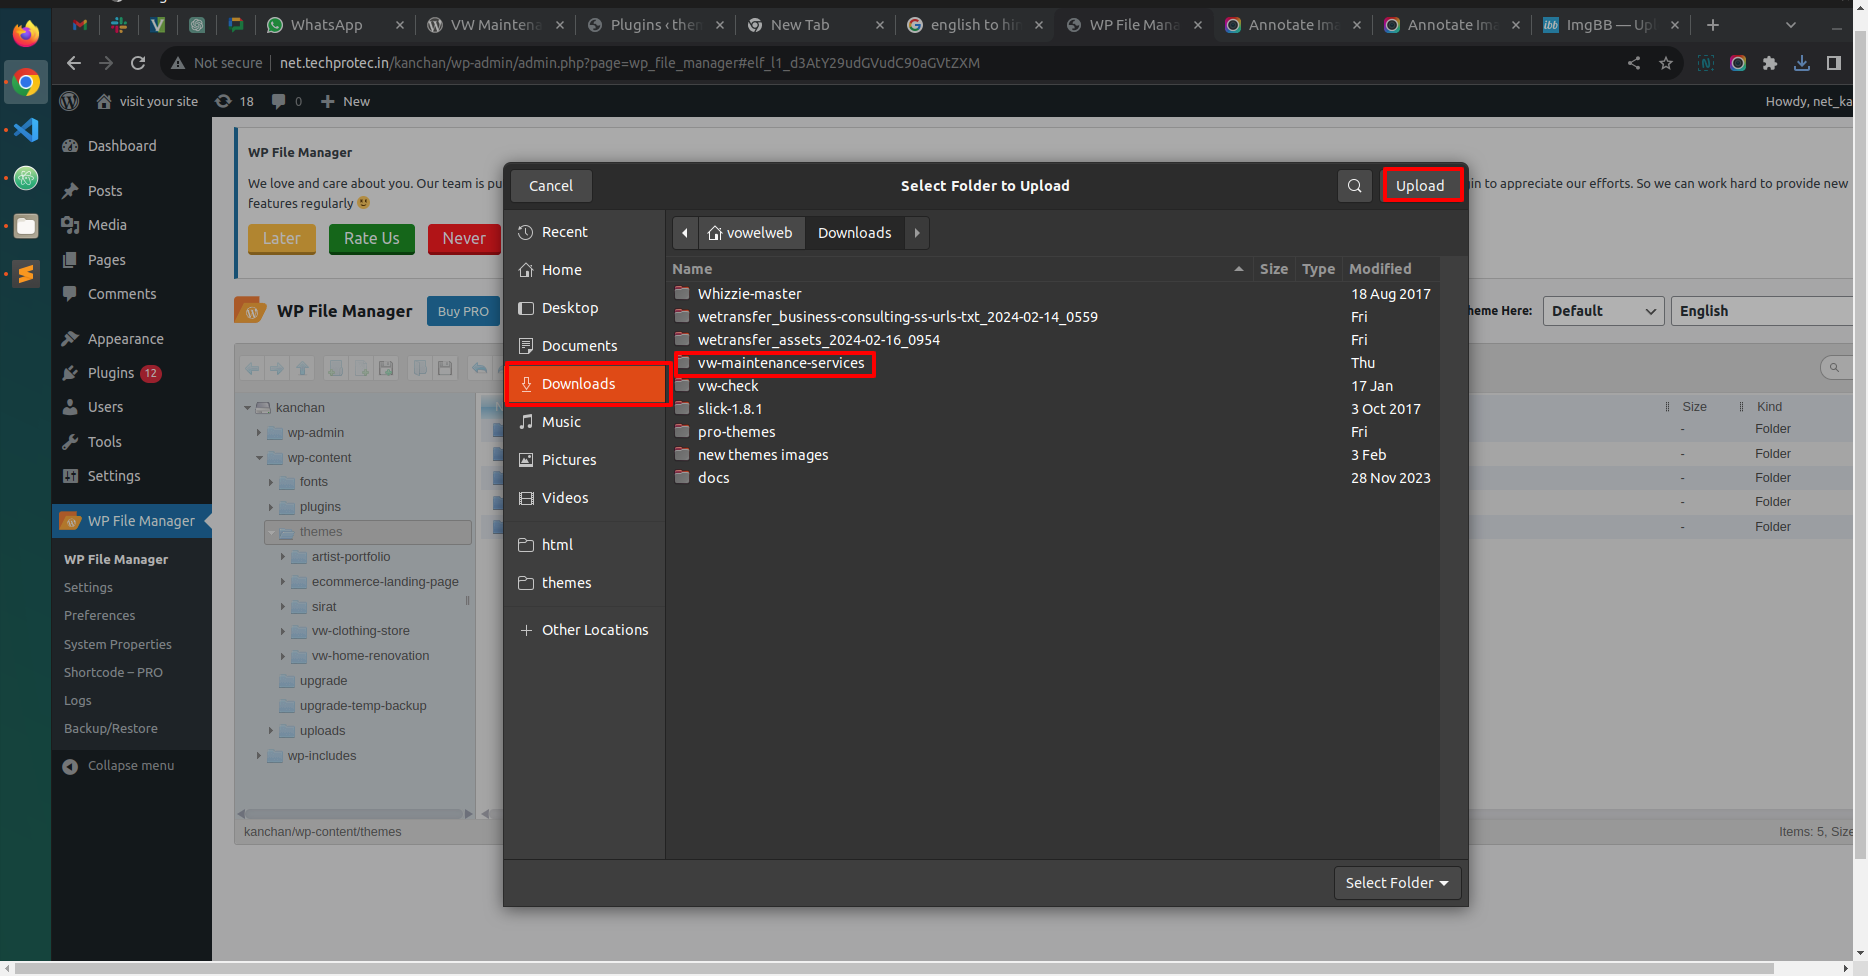Open the browser extensions puzzle icon

(1770, 63)
